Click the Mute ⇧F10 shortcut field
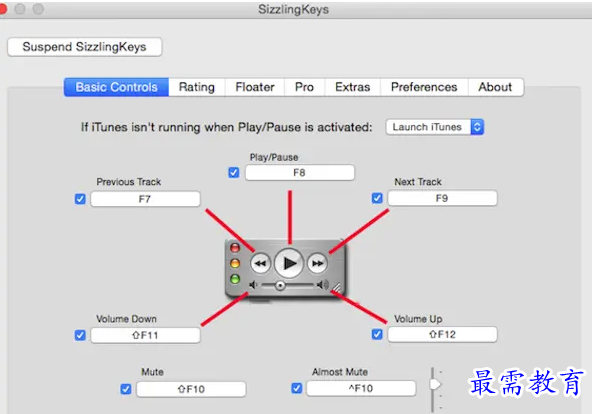The width and height of the screenshot is (592, 414). (191, 389)
